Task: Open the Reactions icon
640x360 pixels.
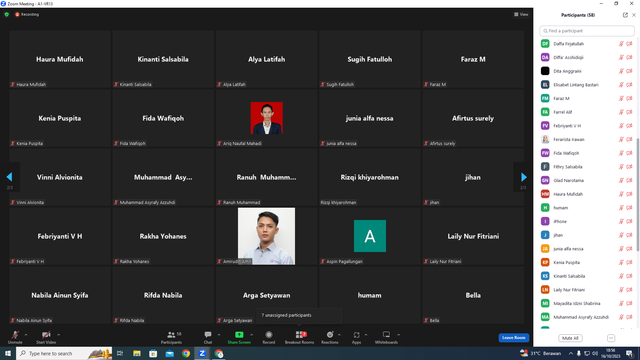Action: point(330,335)
